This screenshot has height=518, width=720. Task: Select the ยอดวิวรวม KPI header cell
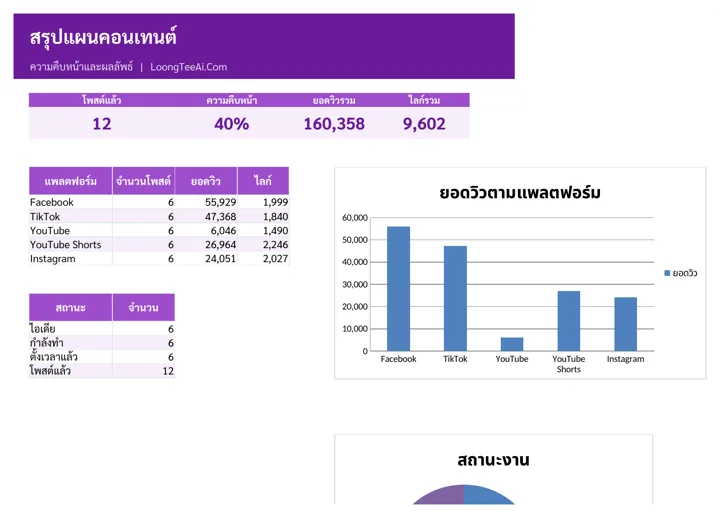click(334, 100)
